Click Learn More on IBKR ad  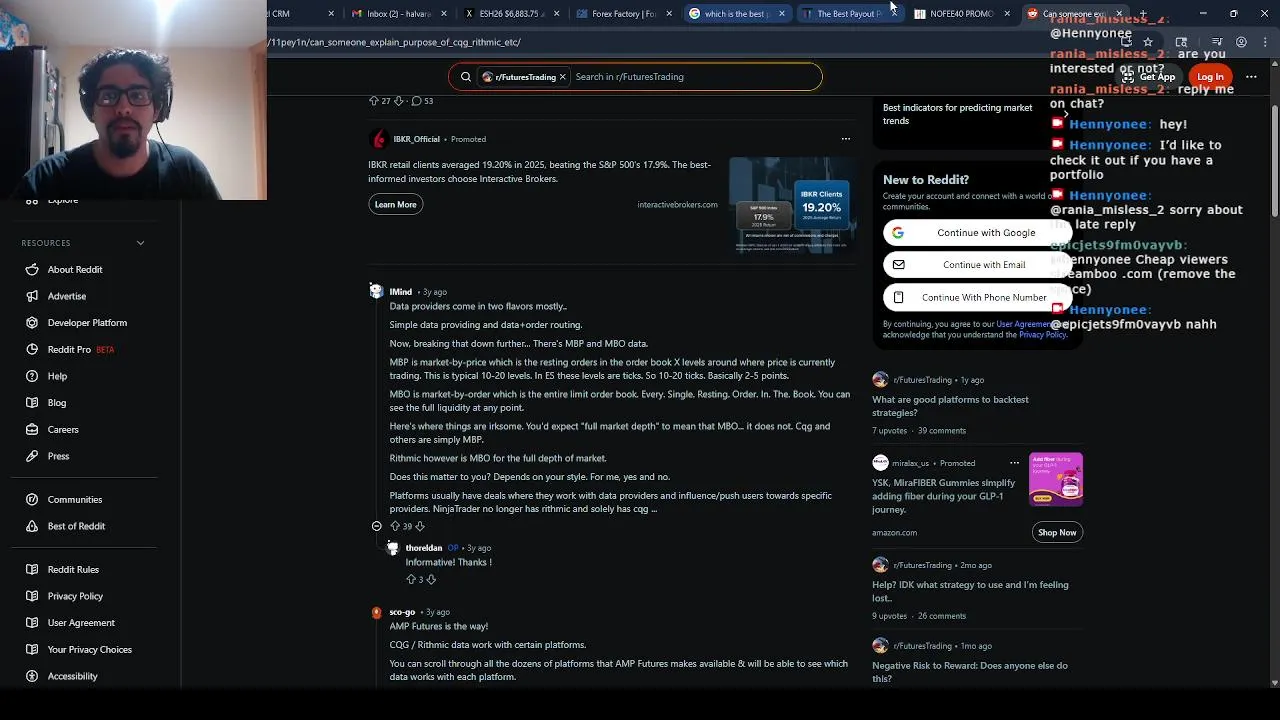(x=395, y=204)
